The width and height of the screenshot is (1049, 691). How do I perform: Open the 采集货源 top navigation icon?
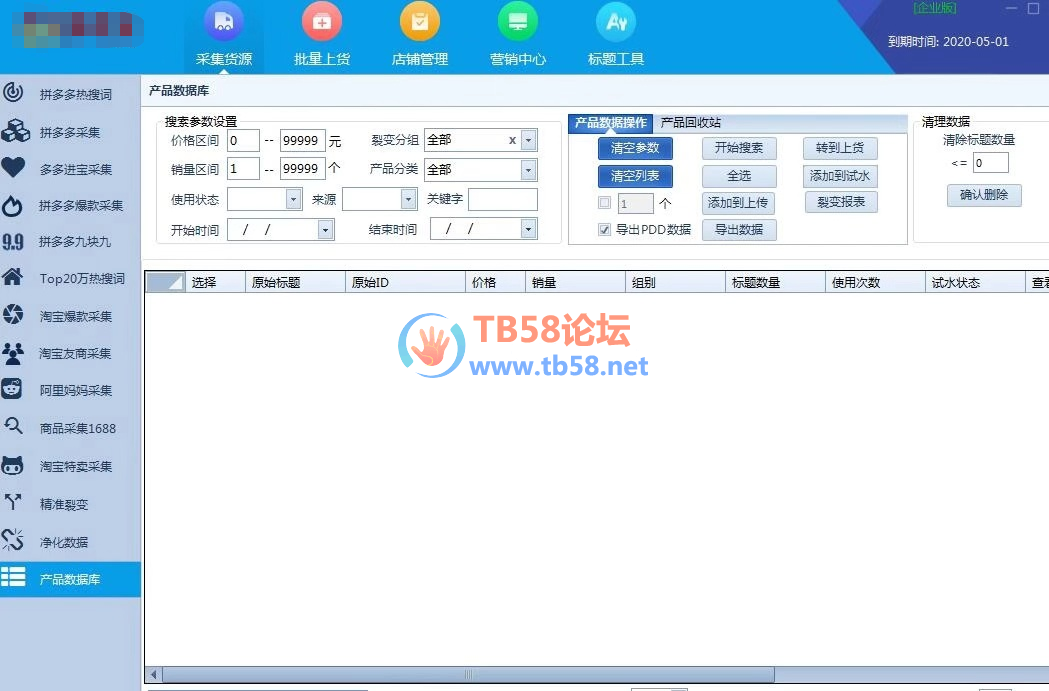[224, 22]
